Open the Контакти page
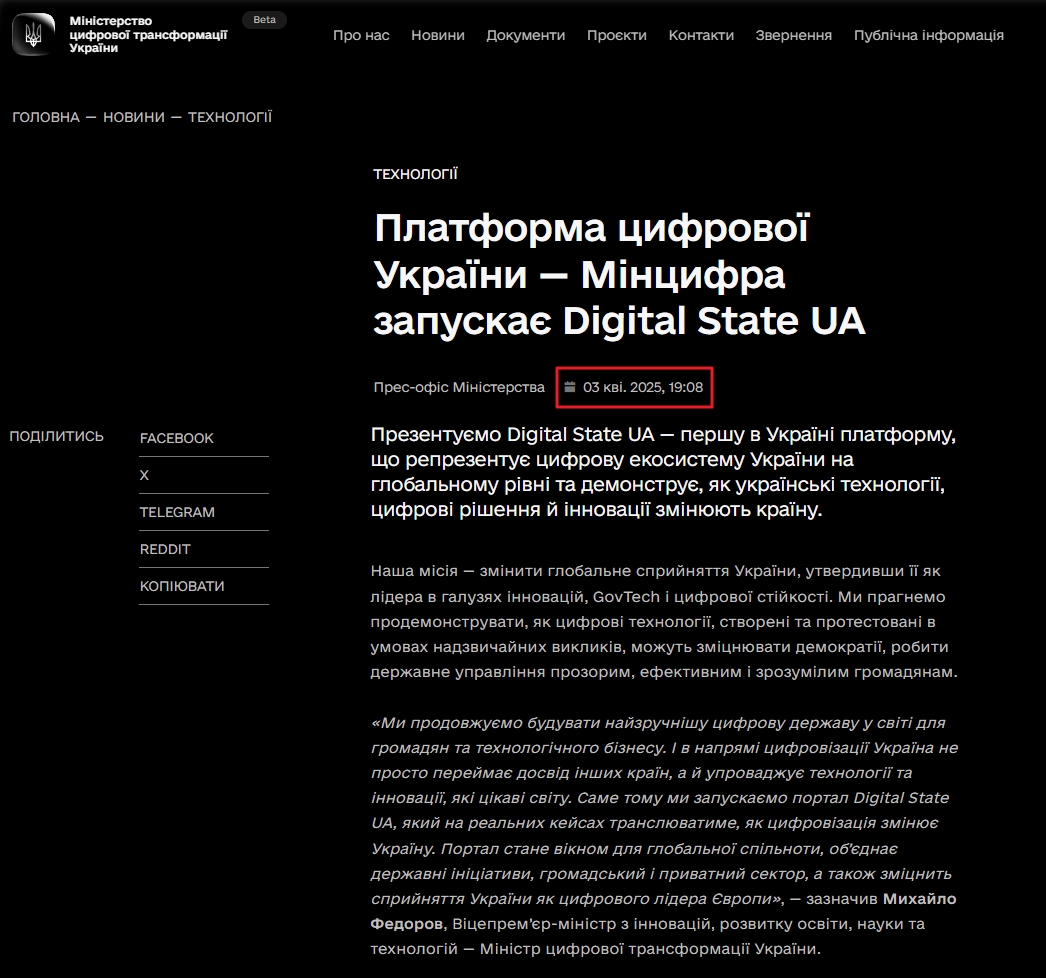The width and height of the screenshot is (1046, 978). pos(702,35)
